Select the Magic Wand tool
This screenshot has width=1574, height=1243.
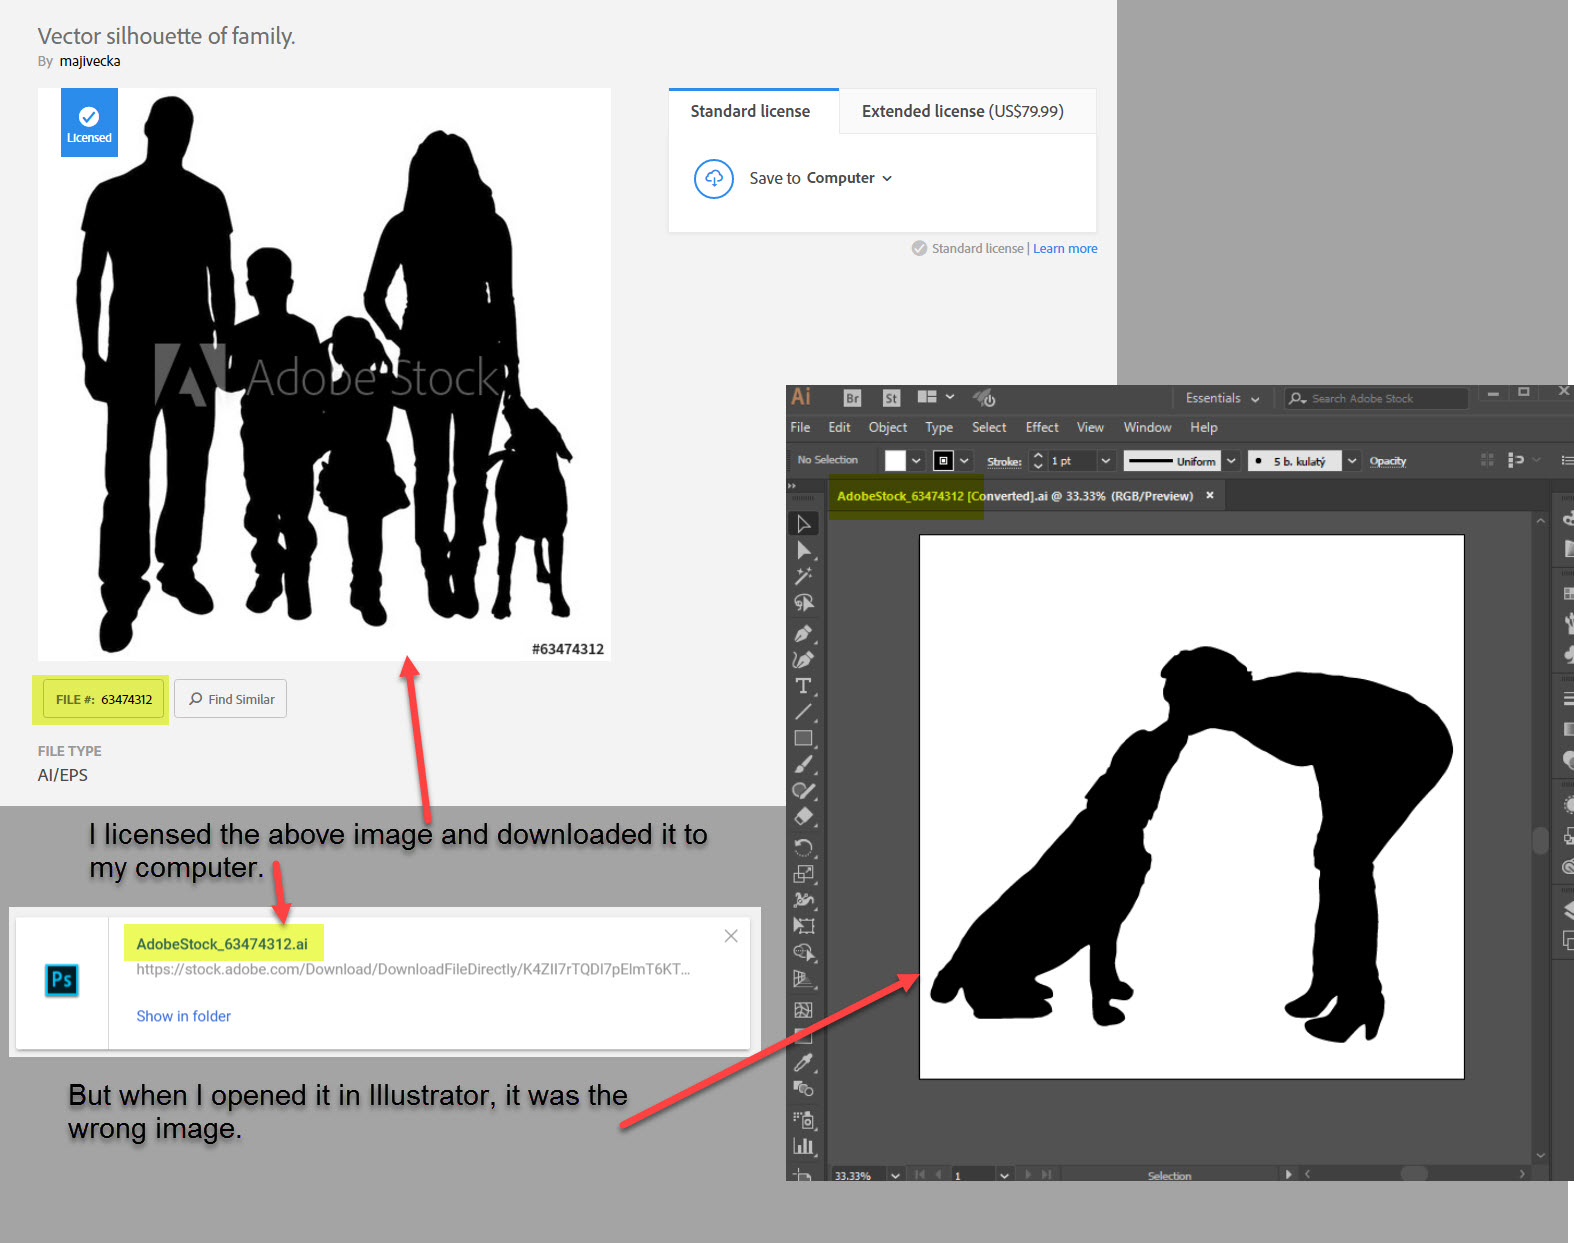pyautogui.click(x=803, y=576)
